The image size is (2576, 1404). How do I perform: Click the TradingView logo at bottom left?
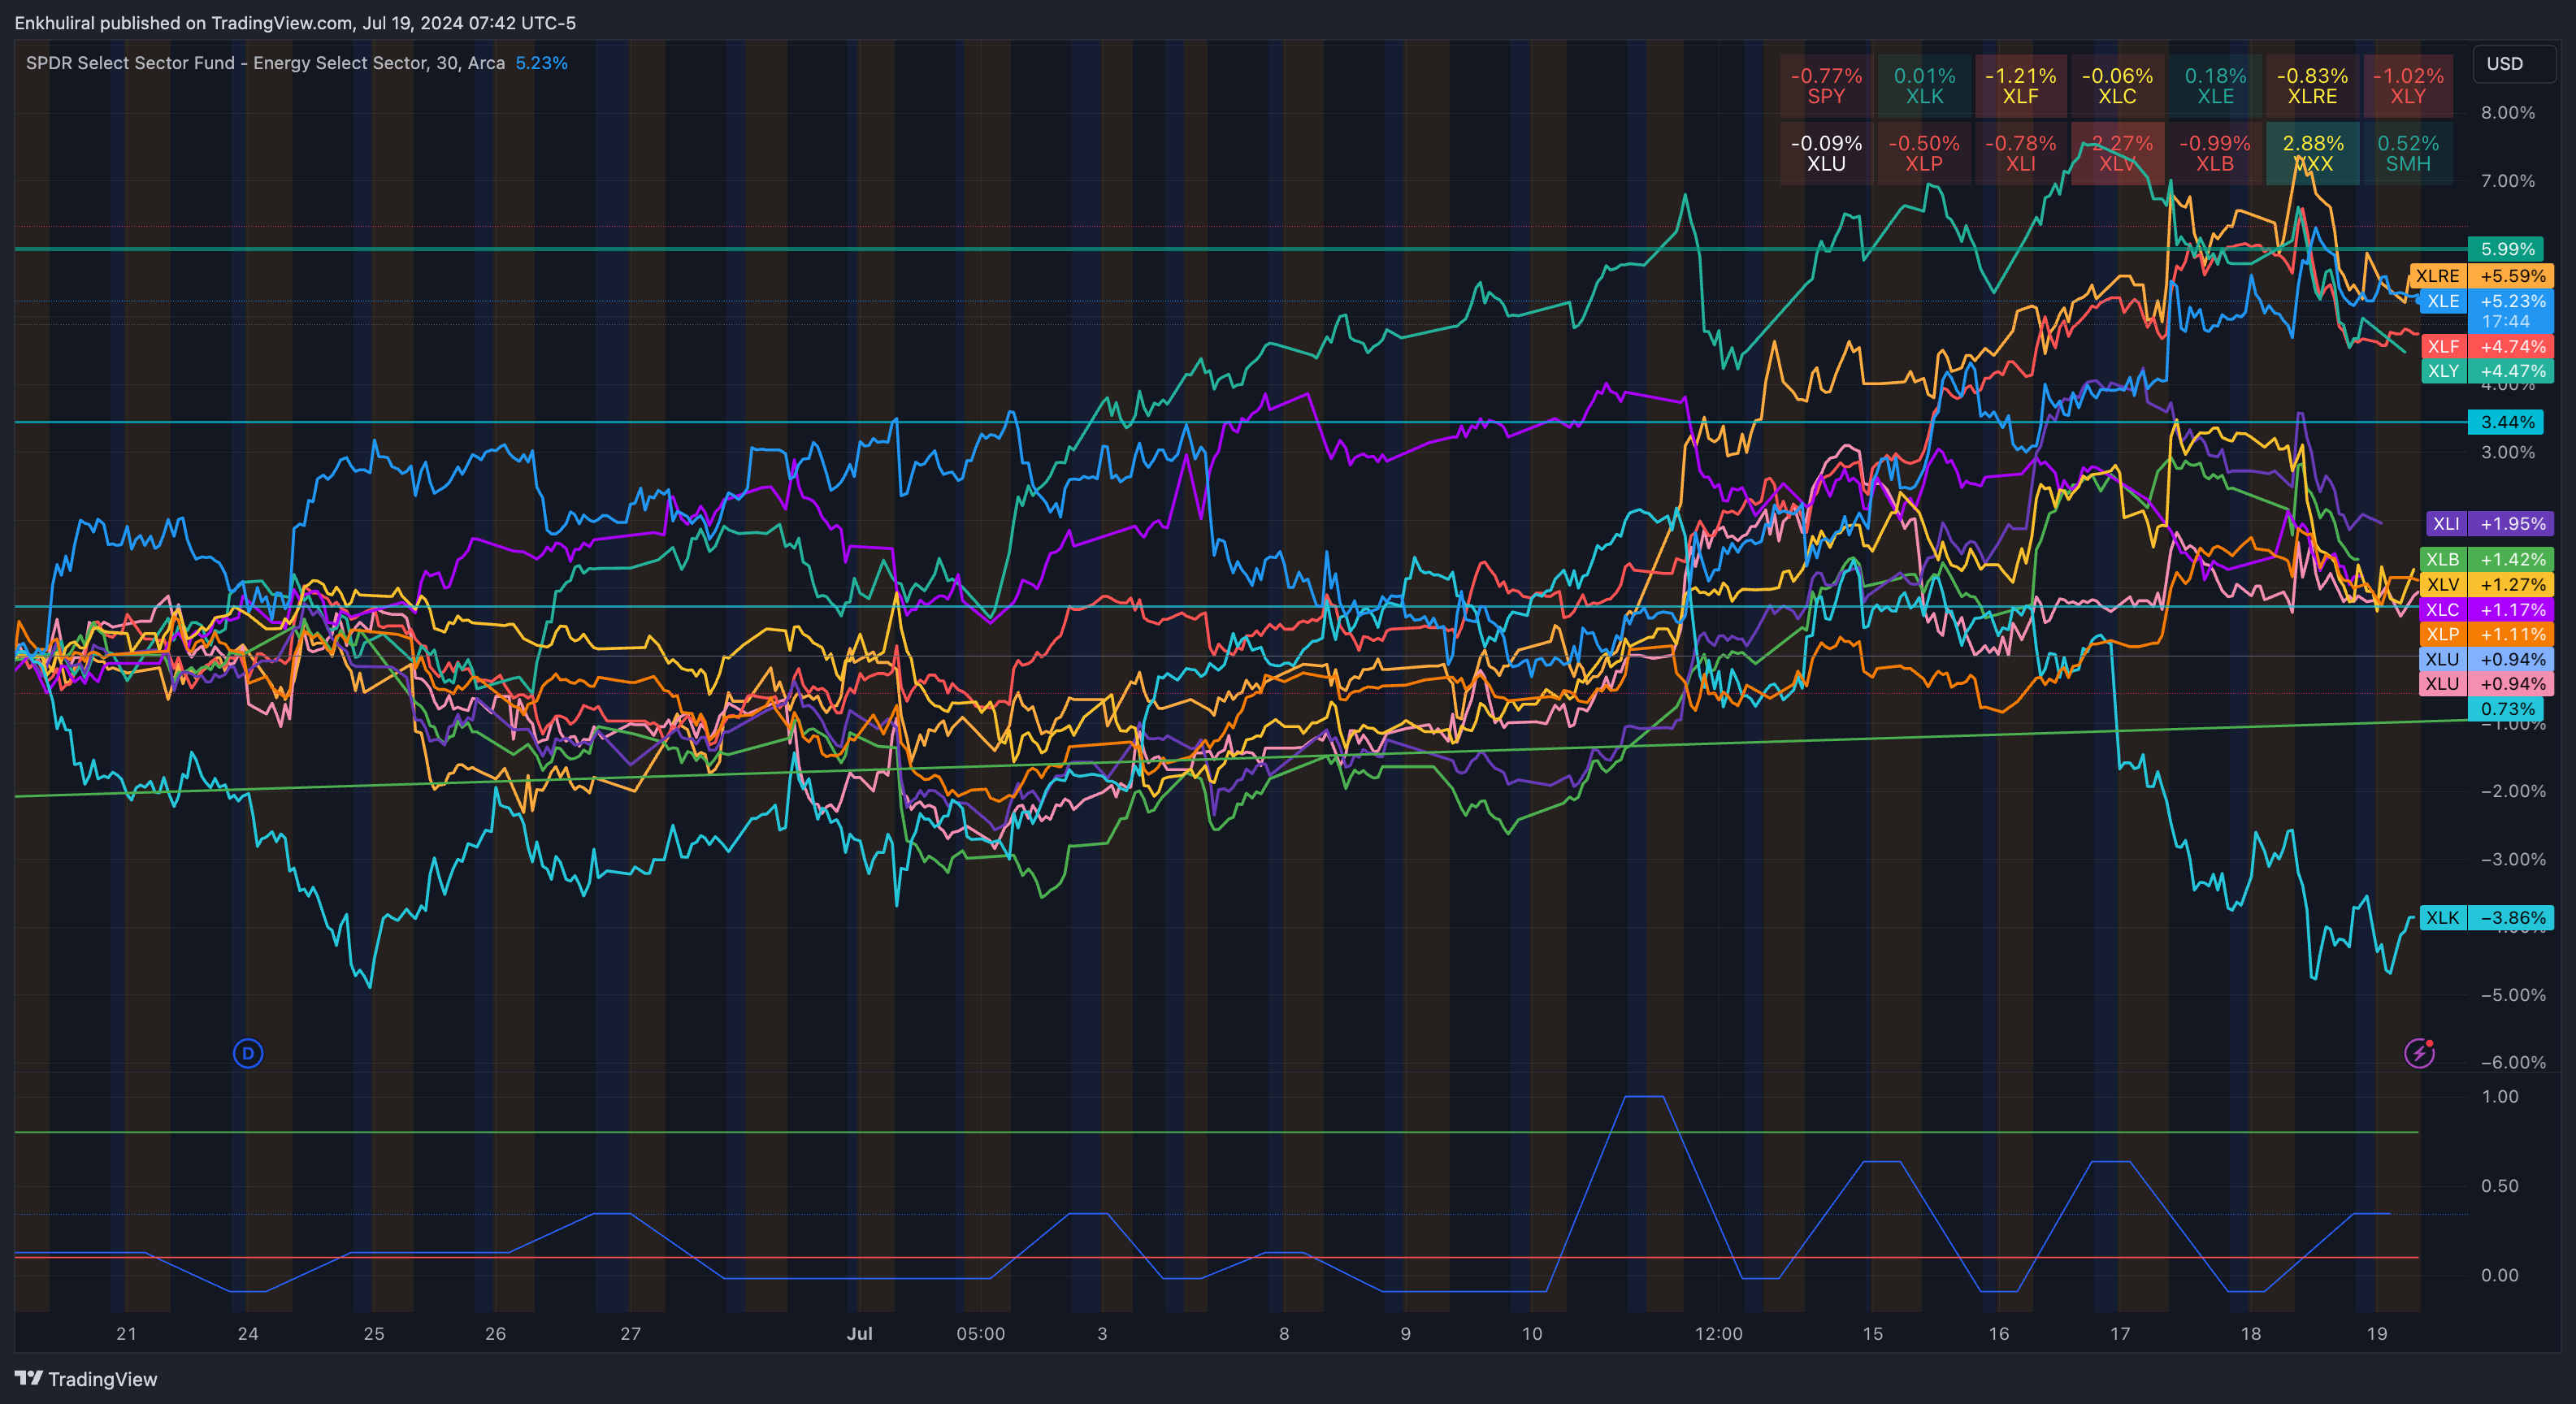coord(86,1379)
